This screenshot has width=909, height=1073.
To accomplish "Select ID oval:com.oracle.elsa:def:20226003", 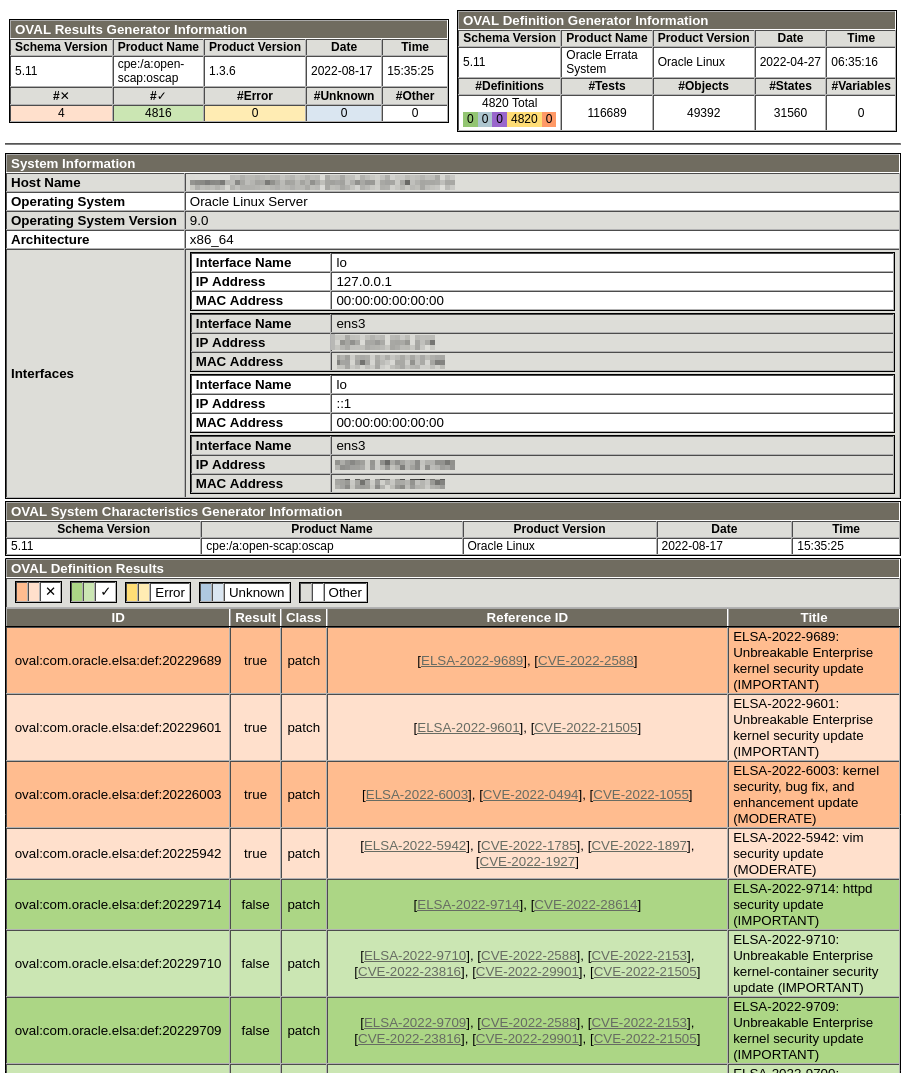I will point(118,795).
